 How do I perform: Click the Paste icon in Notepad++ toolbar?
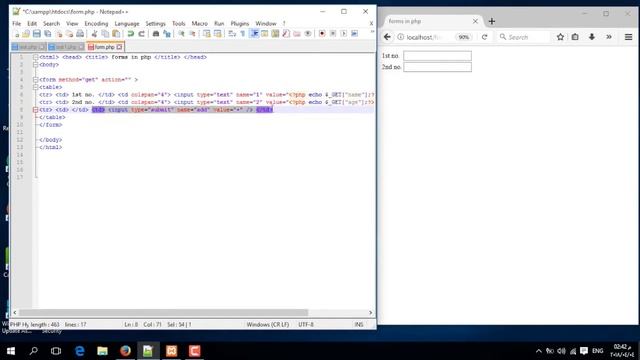click(x=116, y=34)
